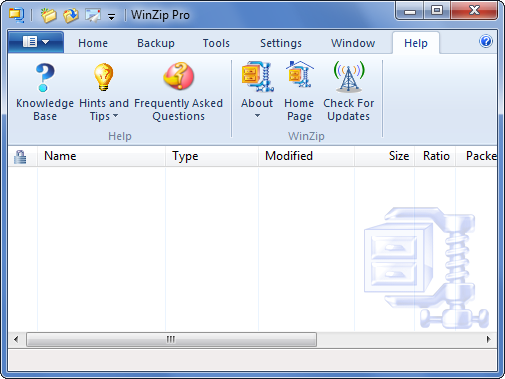The width and height of the screenshot is (505, 379).
Task: Open the Knowledge Base help icon
Action: pyautogui.click(x=45, y=77)
